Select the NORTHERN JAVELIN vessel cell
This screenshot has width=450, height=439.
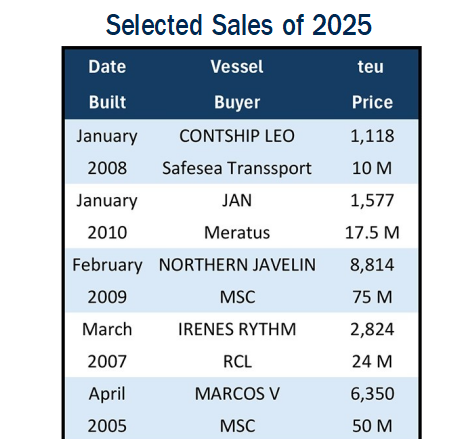pyautogui.click(x=237, y=265)
